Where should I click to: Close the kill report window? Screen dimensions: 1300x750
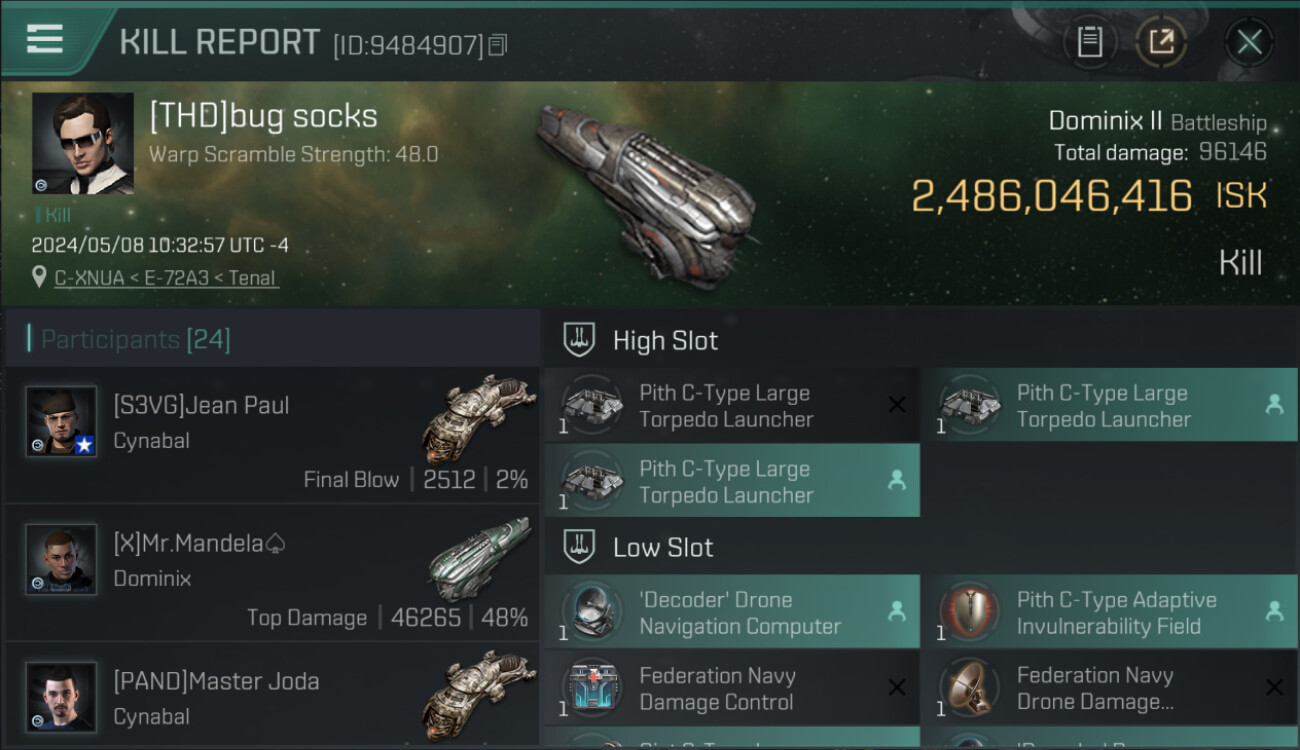tap(1249, 42)
